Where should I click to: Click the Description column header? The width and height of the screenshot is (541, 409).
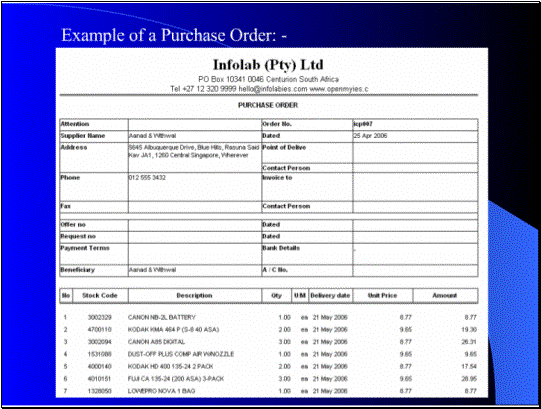[195, 296]
